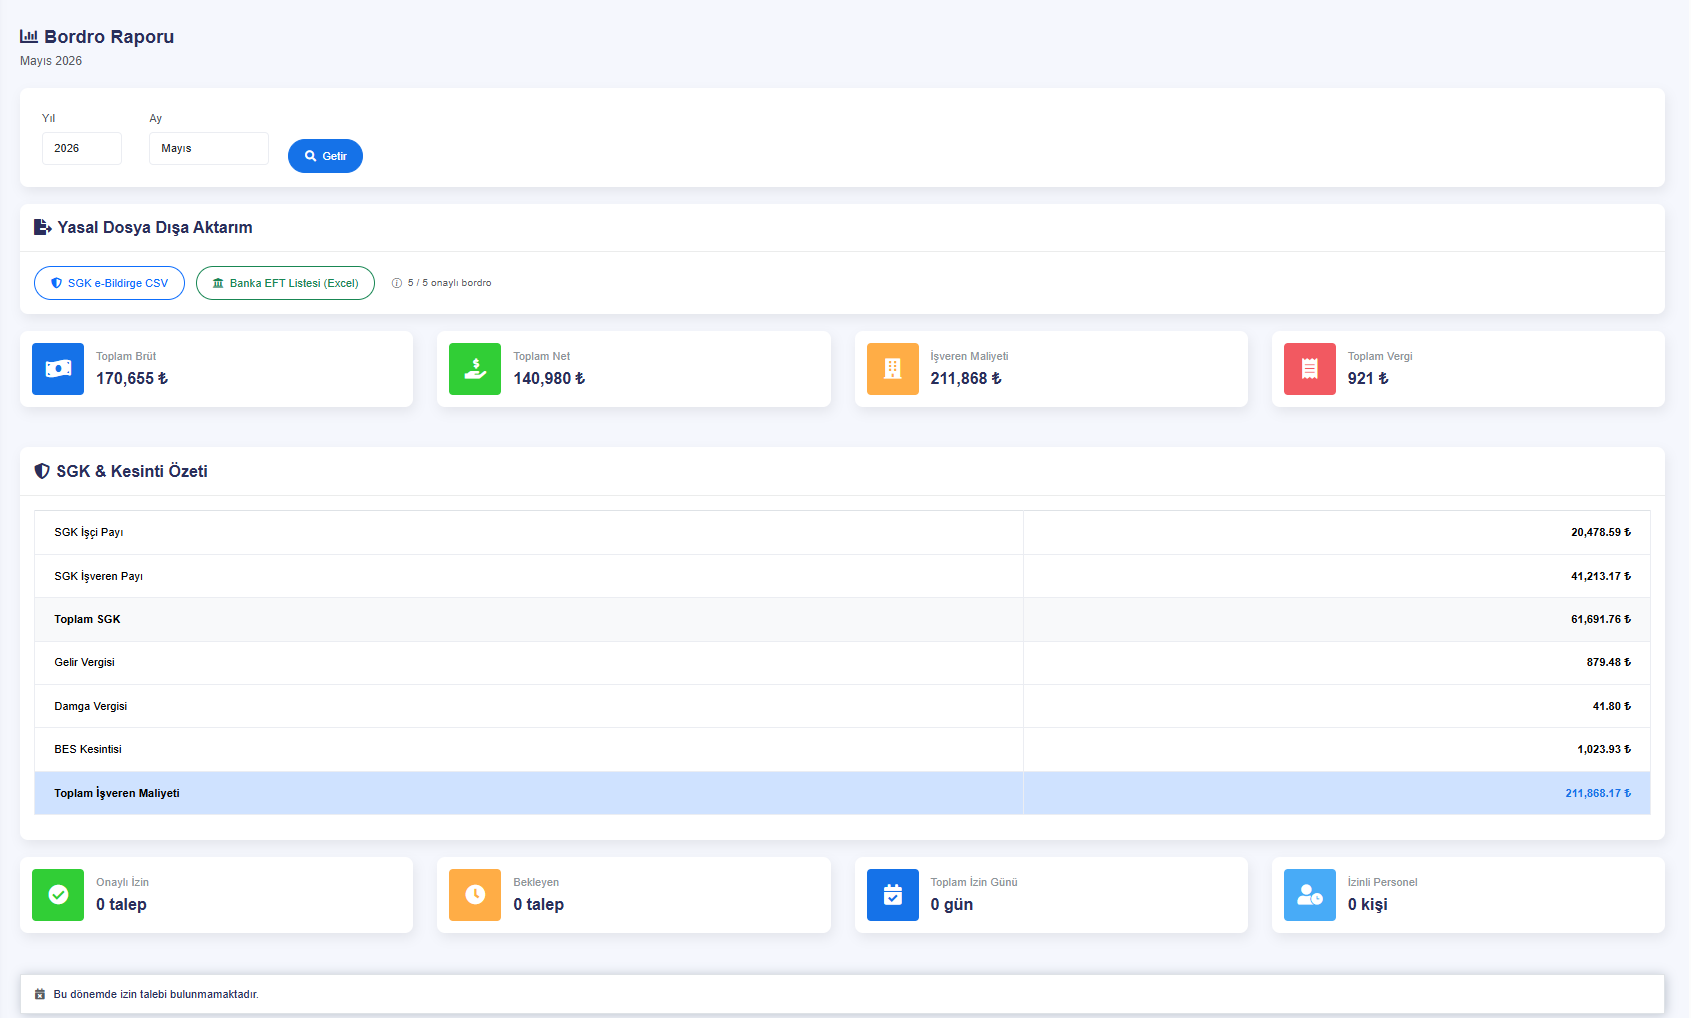This screenshot has width=1691, height=1018.
Task: Click the Toplam Brüt money icon
Action: coord(58,369)
